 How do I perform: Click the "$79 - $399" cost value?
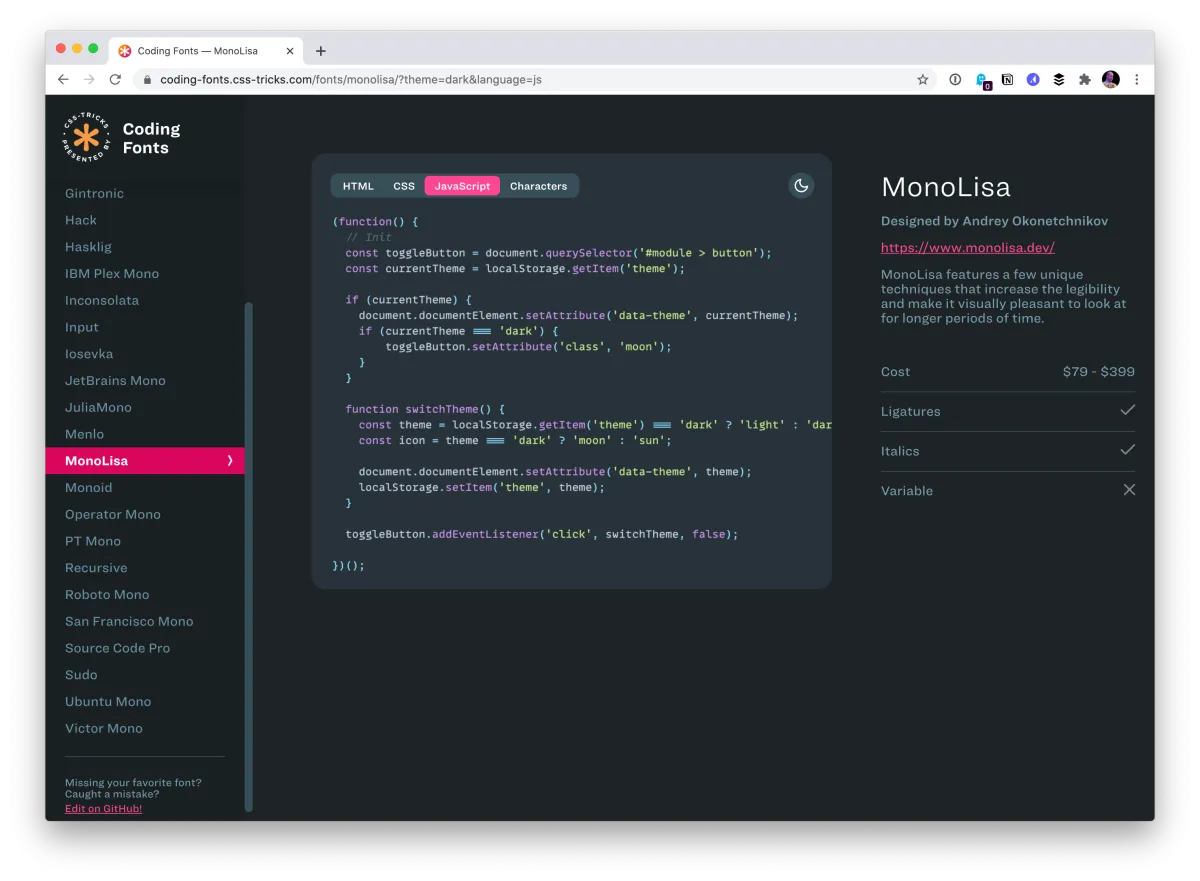(1099, 372)
